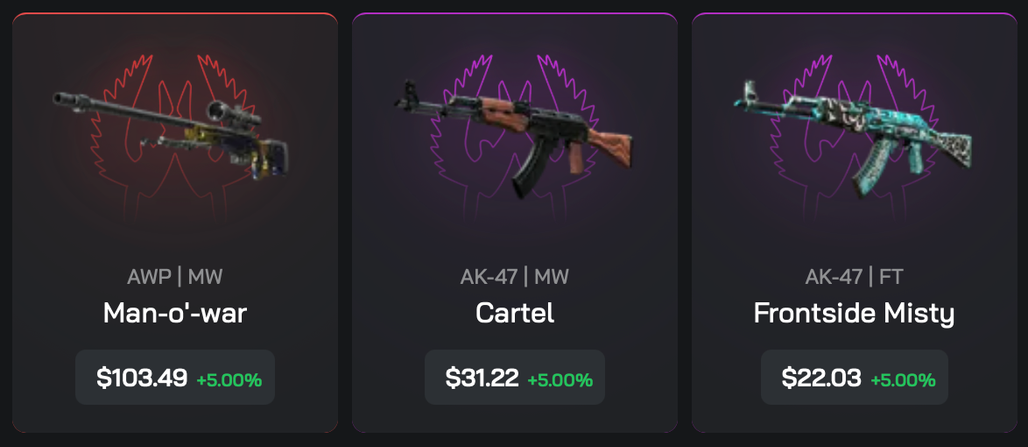Click +5.00% badge on Frontside Misty price

pyautogui.click(x=903, y=379)
